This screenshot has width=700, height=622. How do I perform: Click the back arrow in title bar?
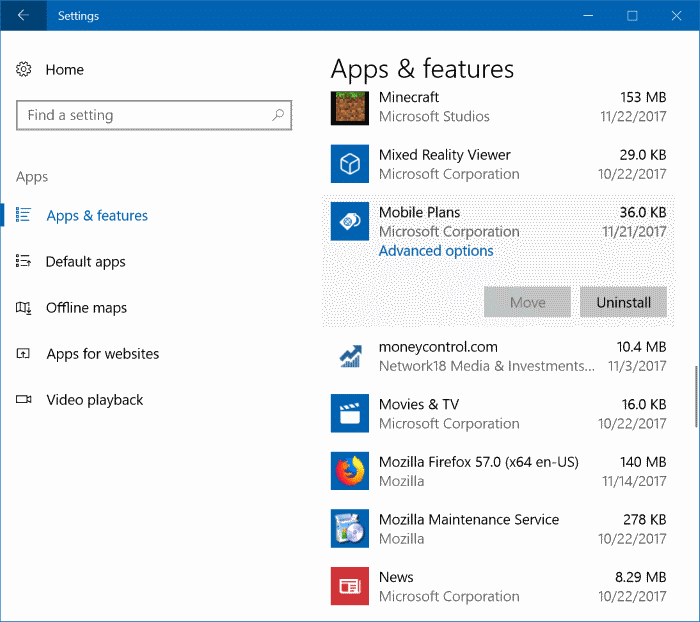(x=23, y=16)
